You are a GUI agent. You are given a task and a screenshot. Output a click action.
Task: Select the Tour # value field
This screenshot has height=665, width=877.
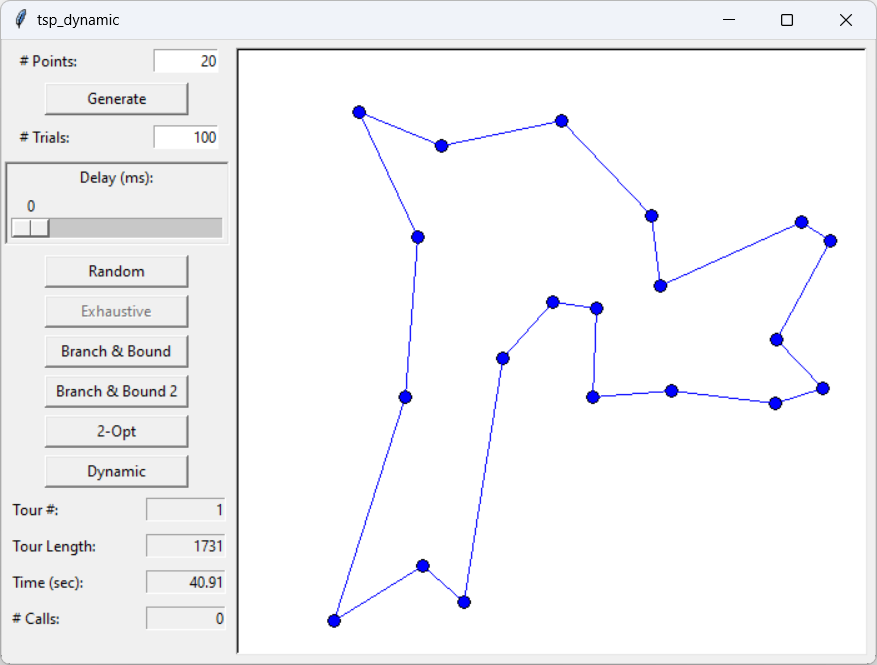186,510
